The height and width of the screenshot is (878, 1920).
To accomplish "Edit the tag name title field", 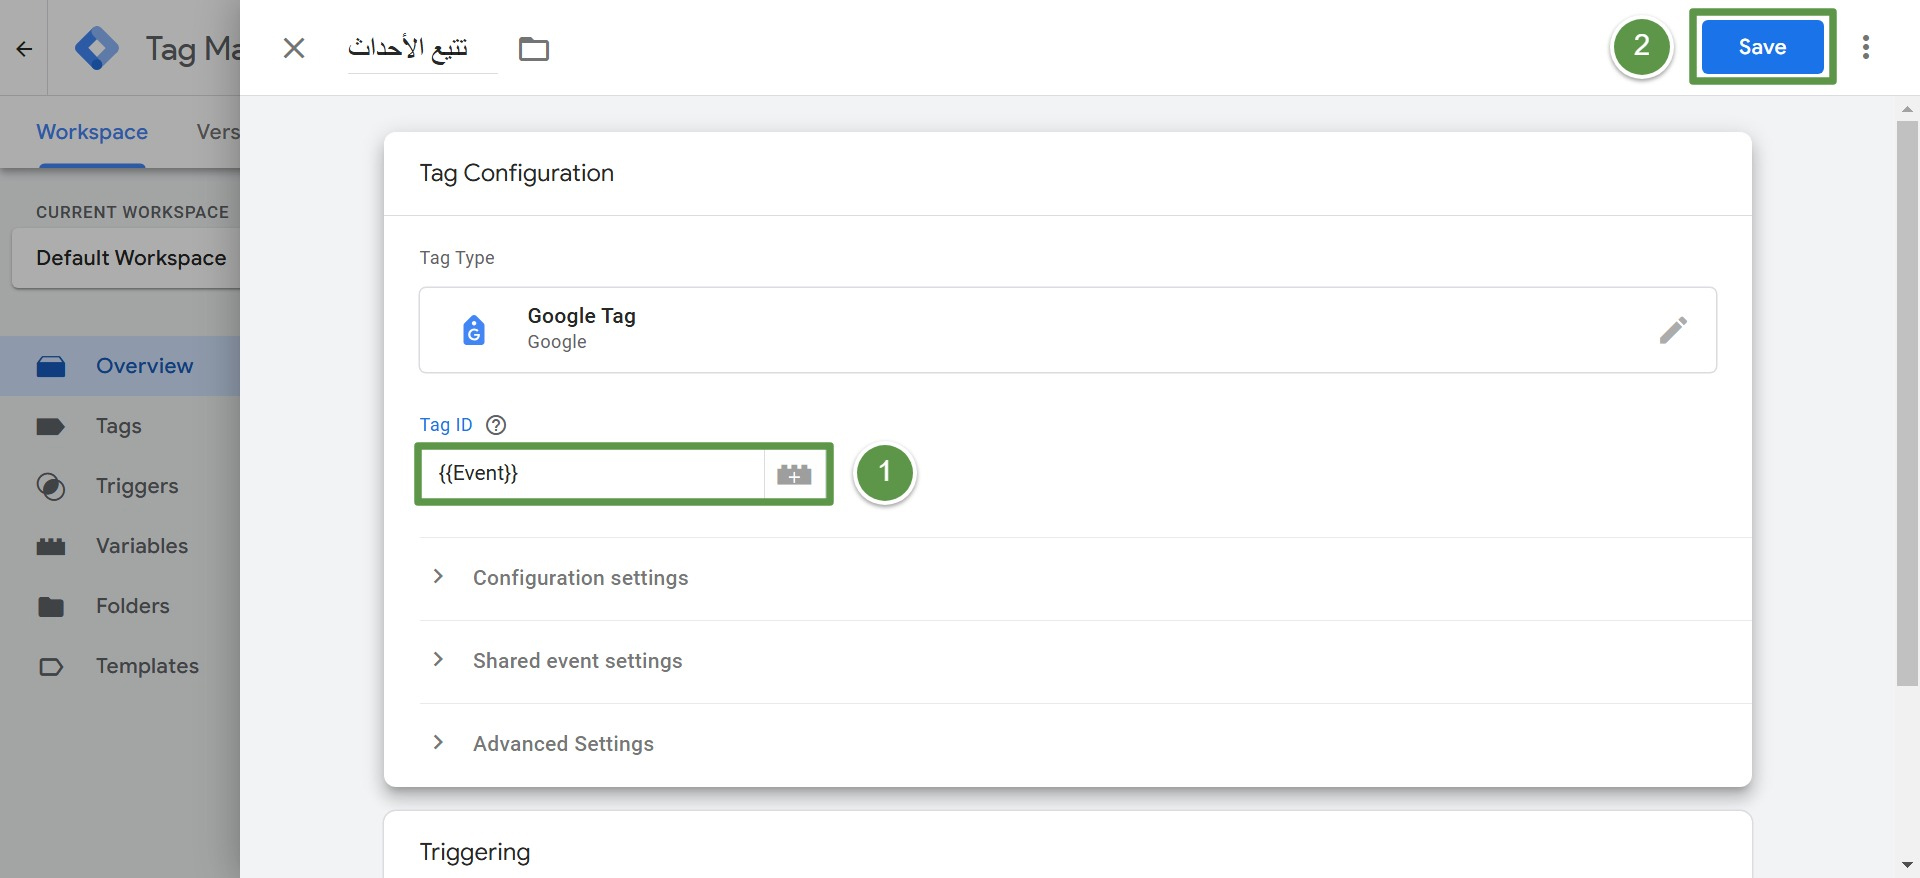I will pos(422,48).
